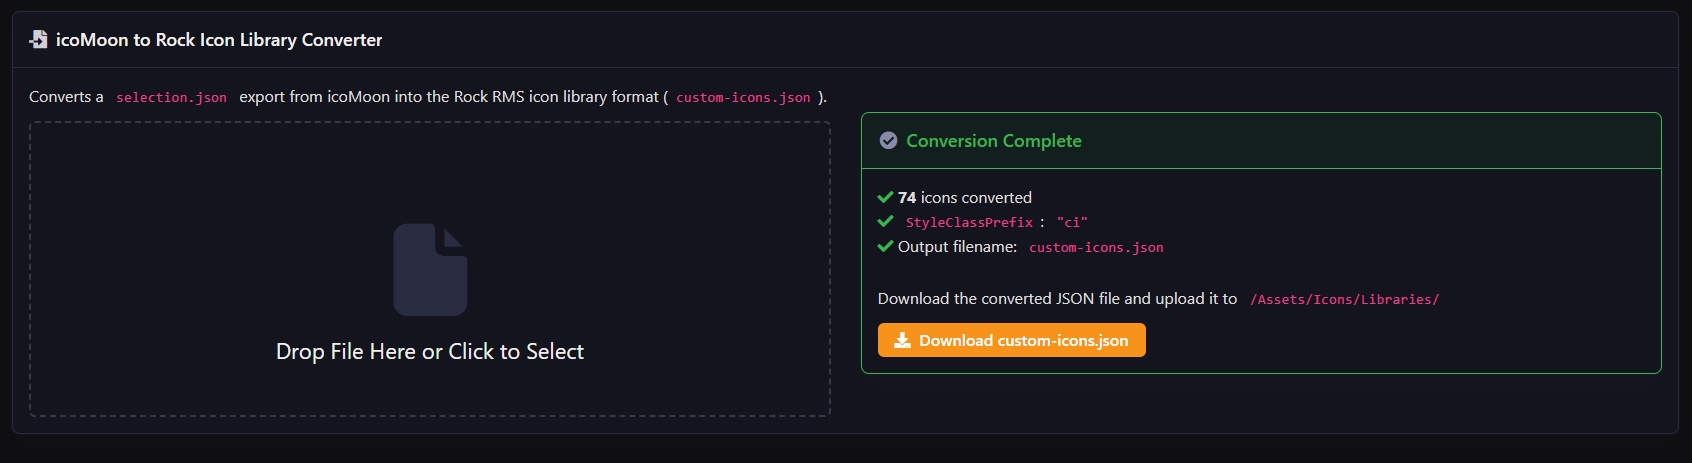Click the 'icoMoon to Rock Icon Library Converter' title
The height and width of the screenshot is (463, 1692).
(x=219, y=40)
